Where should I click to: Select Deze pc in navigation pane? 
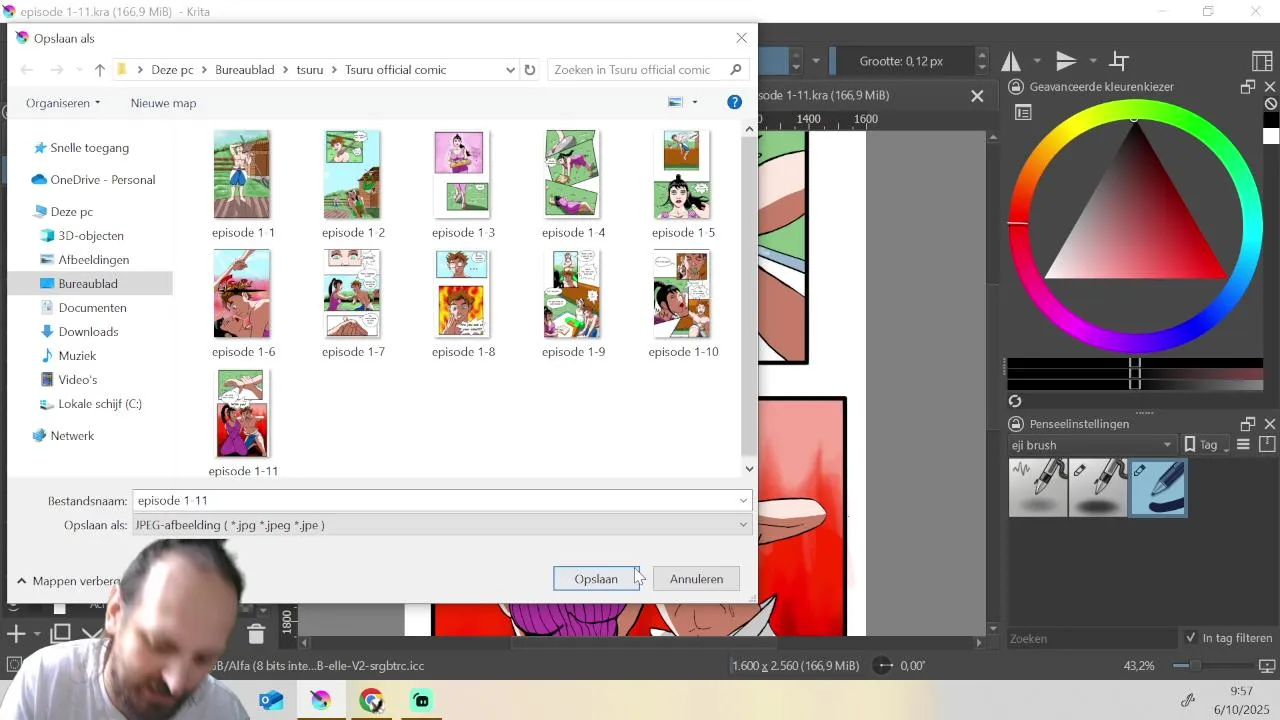click(x=71, y=212)
